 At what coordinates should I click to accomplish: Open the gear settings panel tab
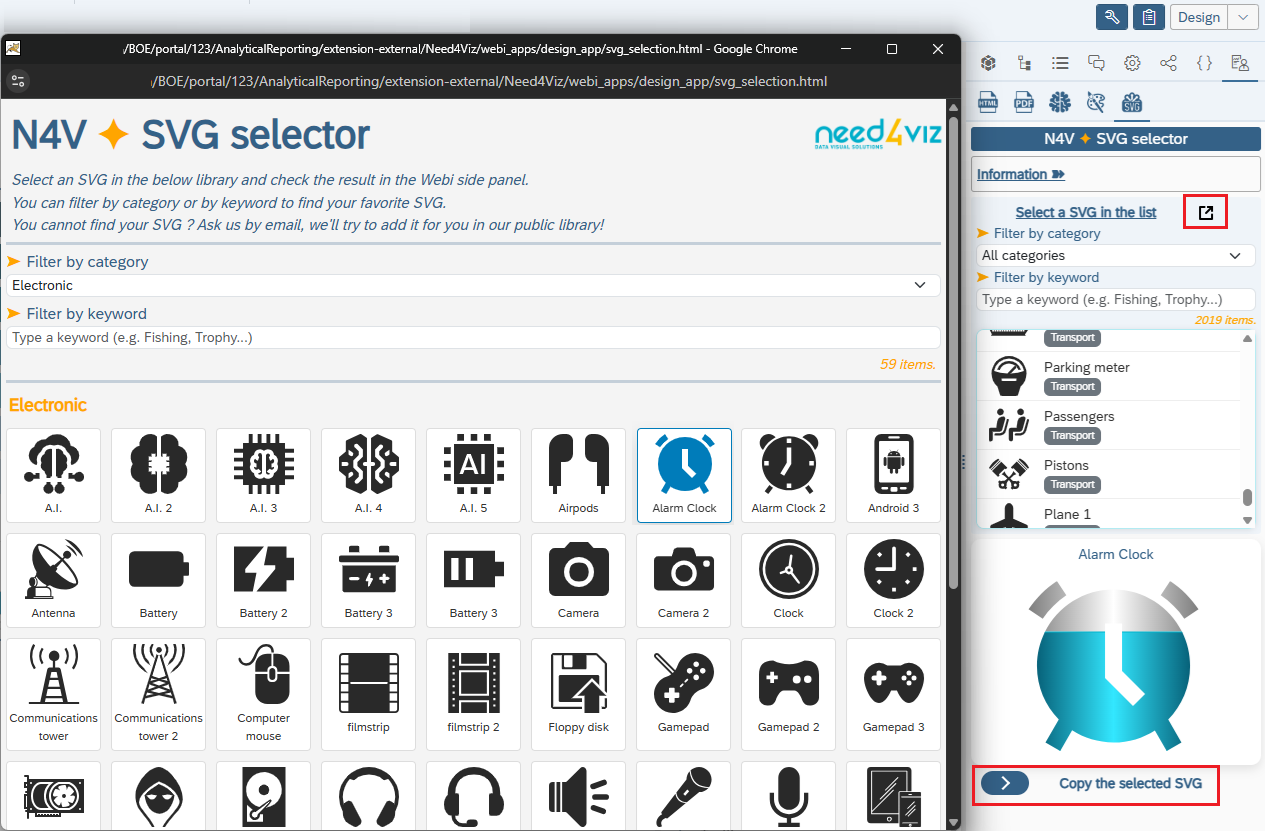[x=1132, y=63]
